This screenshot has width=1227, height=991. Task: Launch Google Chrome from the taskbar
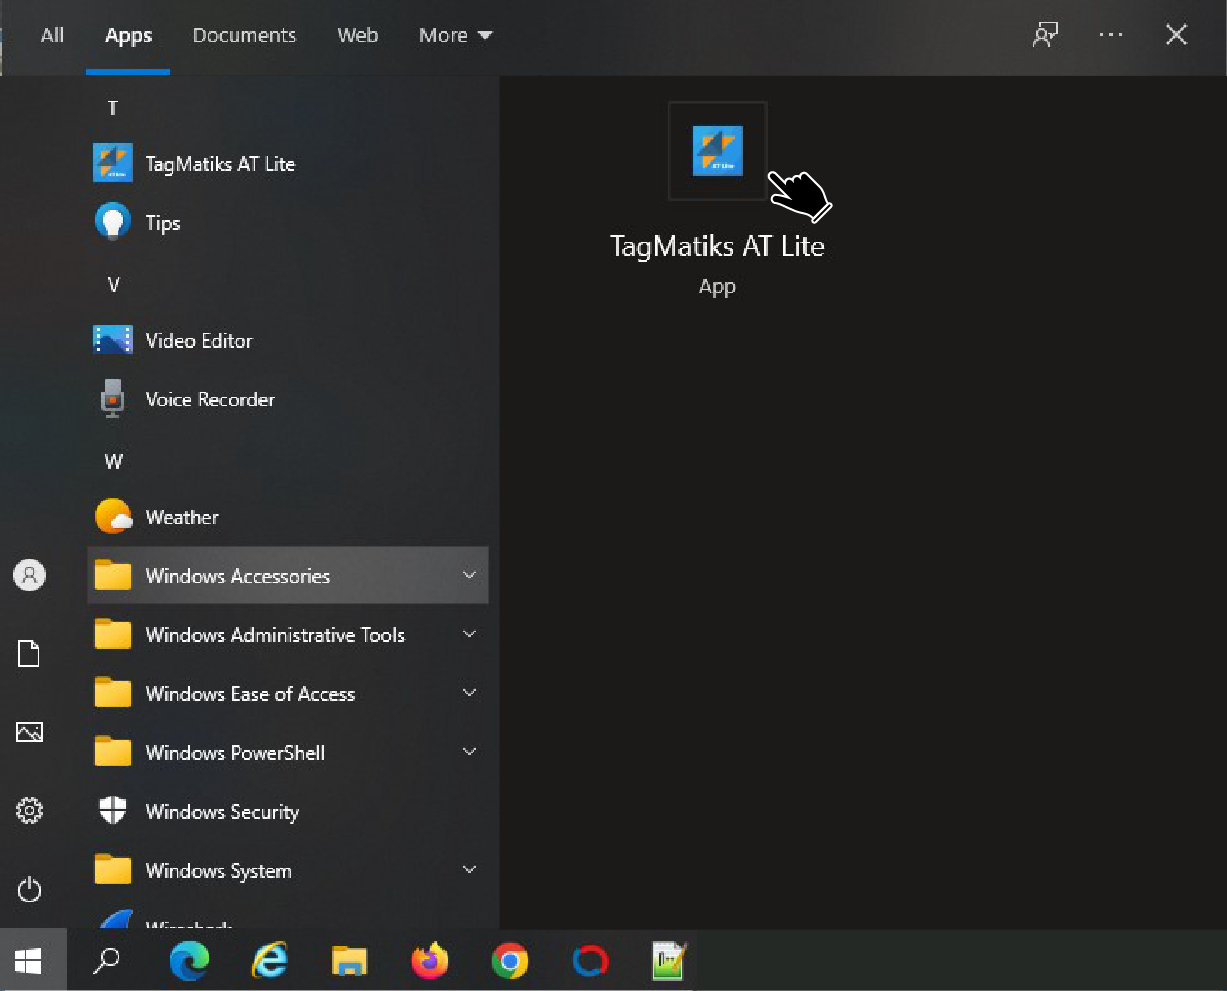(x=510, y=962)
